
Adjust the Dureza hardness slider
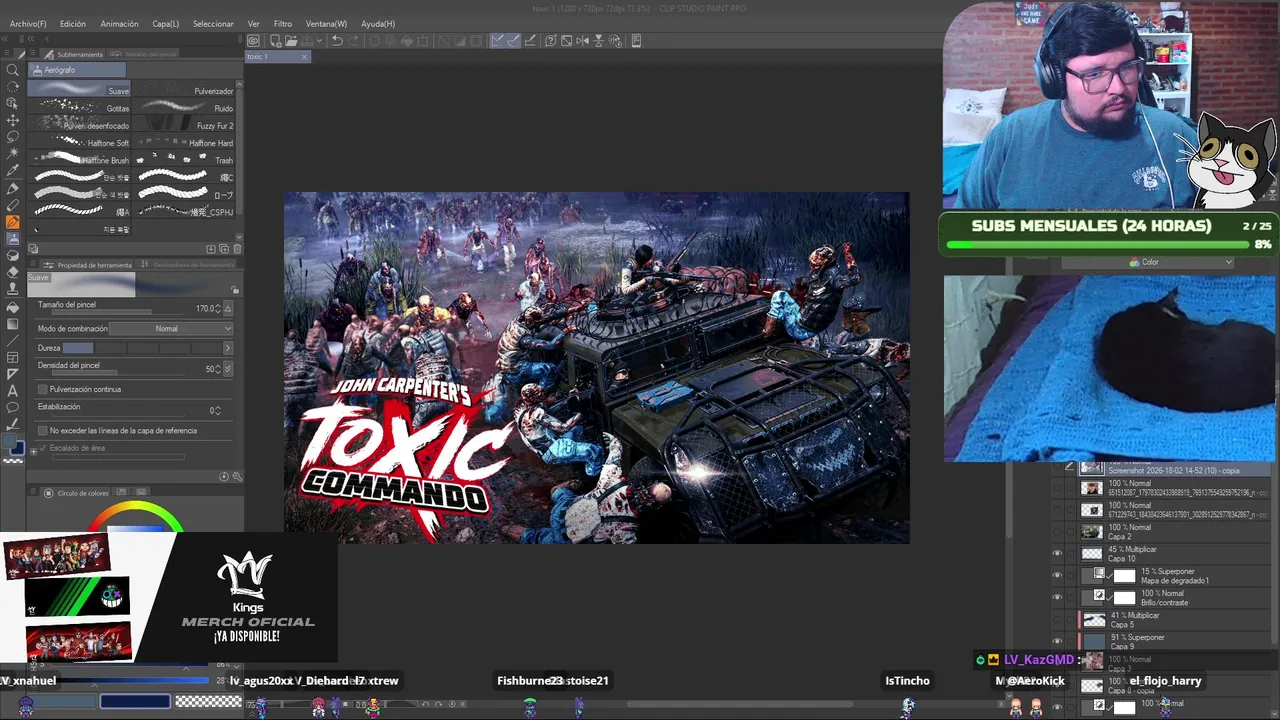(x=142, y=348)
